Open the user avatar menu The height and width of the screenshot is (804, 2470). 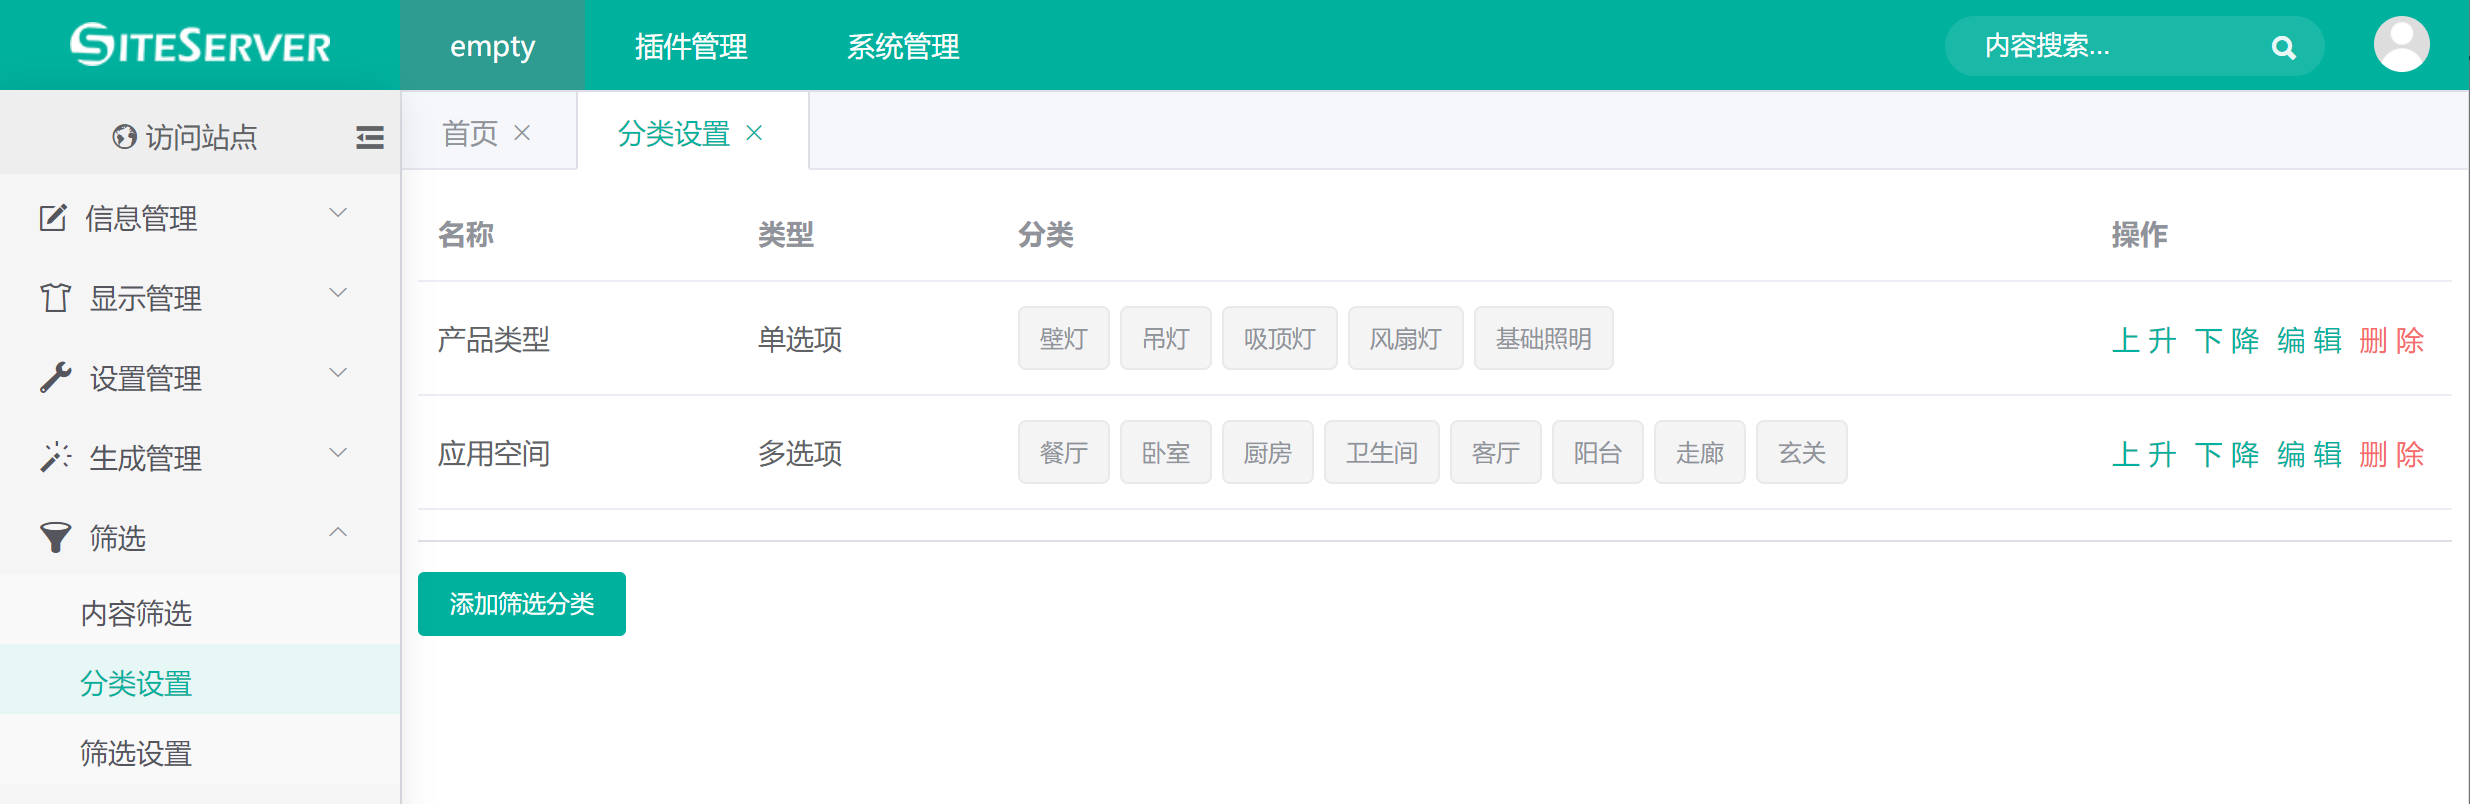[2401, 45]
